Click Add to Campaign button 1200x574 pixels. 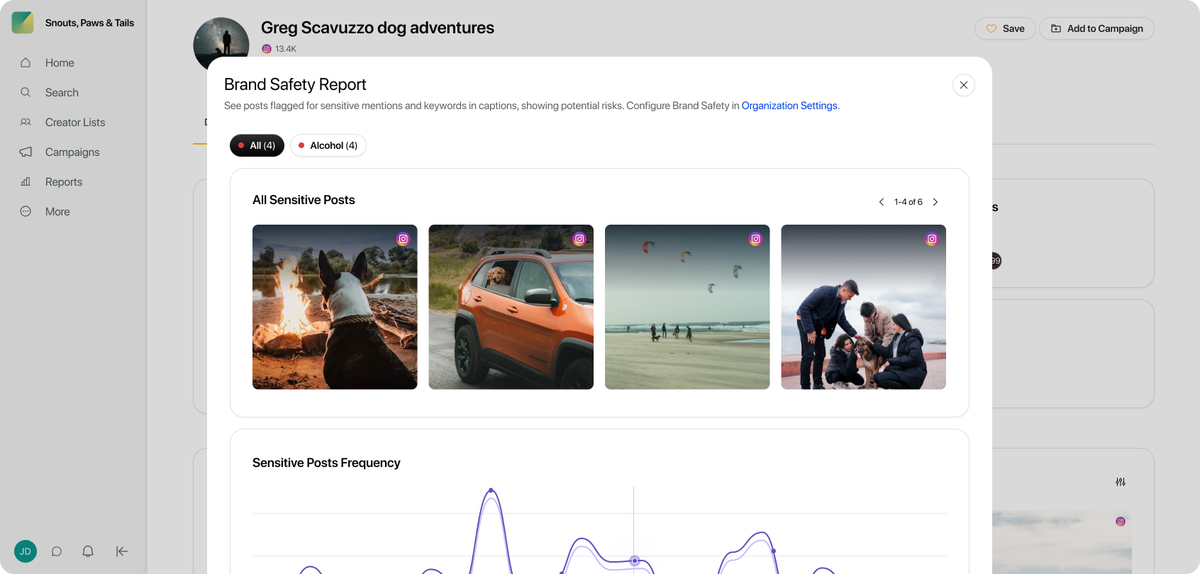tap(1096, 29)
